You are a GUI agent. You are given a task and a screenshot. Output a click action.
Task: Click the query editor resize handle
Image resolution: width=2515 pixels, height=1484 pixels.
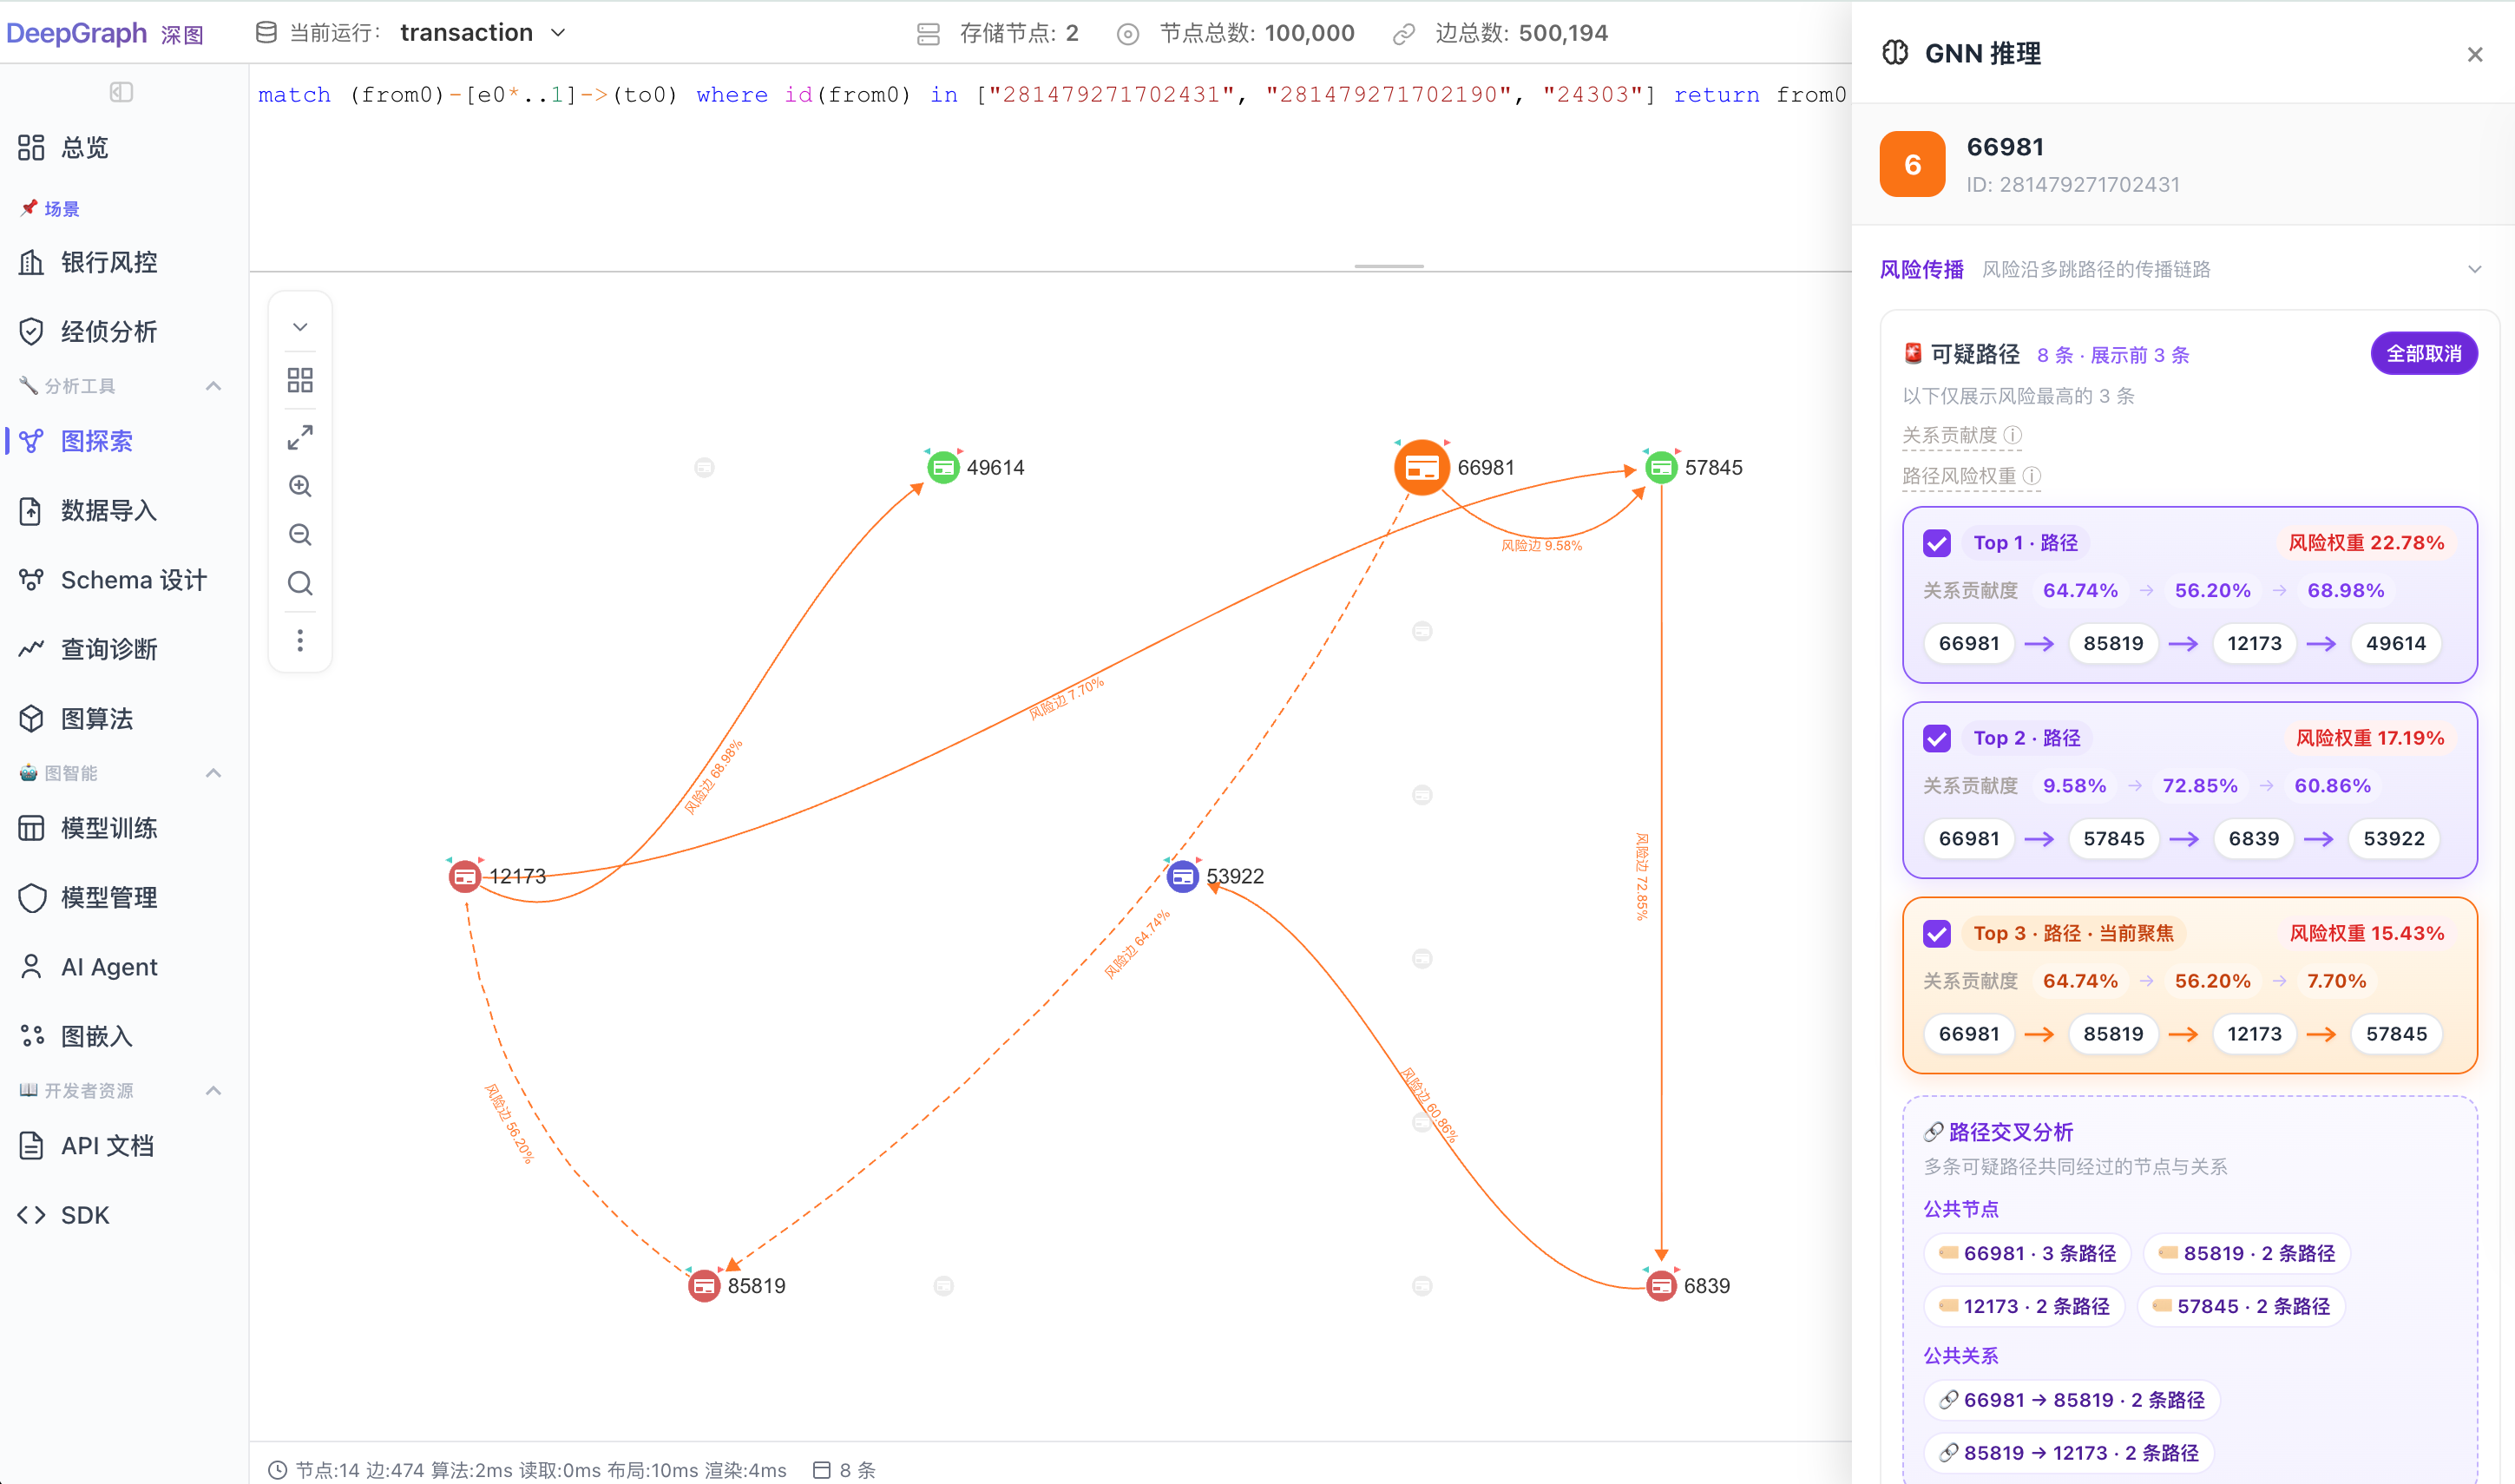point(1389,266)
